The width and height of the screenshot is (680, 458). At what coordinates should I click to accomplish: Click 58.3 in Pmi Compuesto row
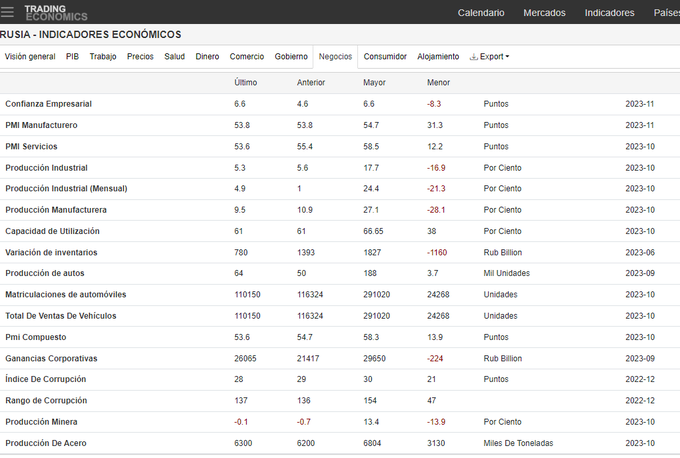(371, 337)
